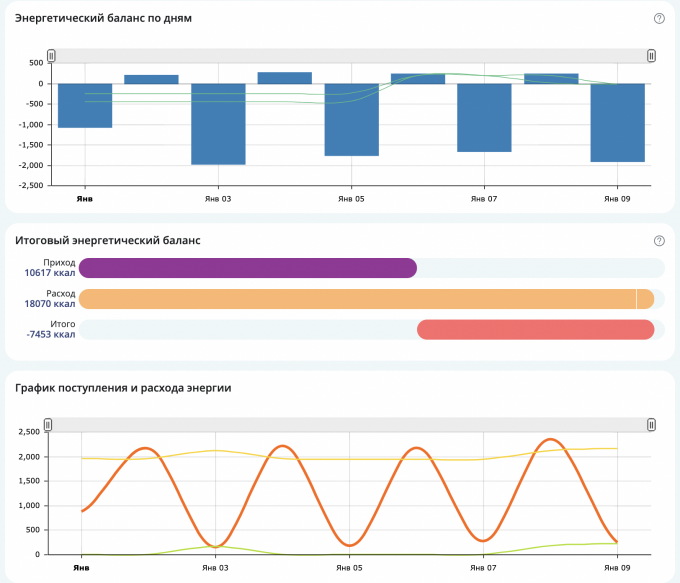The width and height of the screenshot is (680, 583).
Task: Click the range scrollbar track above intake/expenditure chart
Action: click(350, 425)
